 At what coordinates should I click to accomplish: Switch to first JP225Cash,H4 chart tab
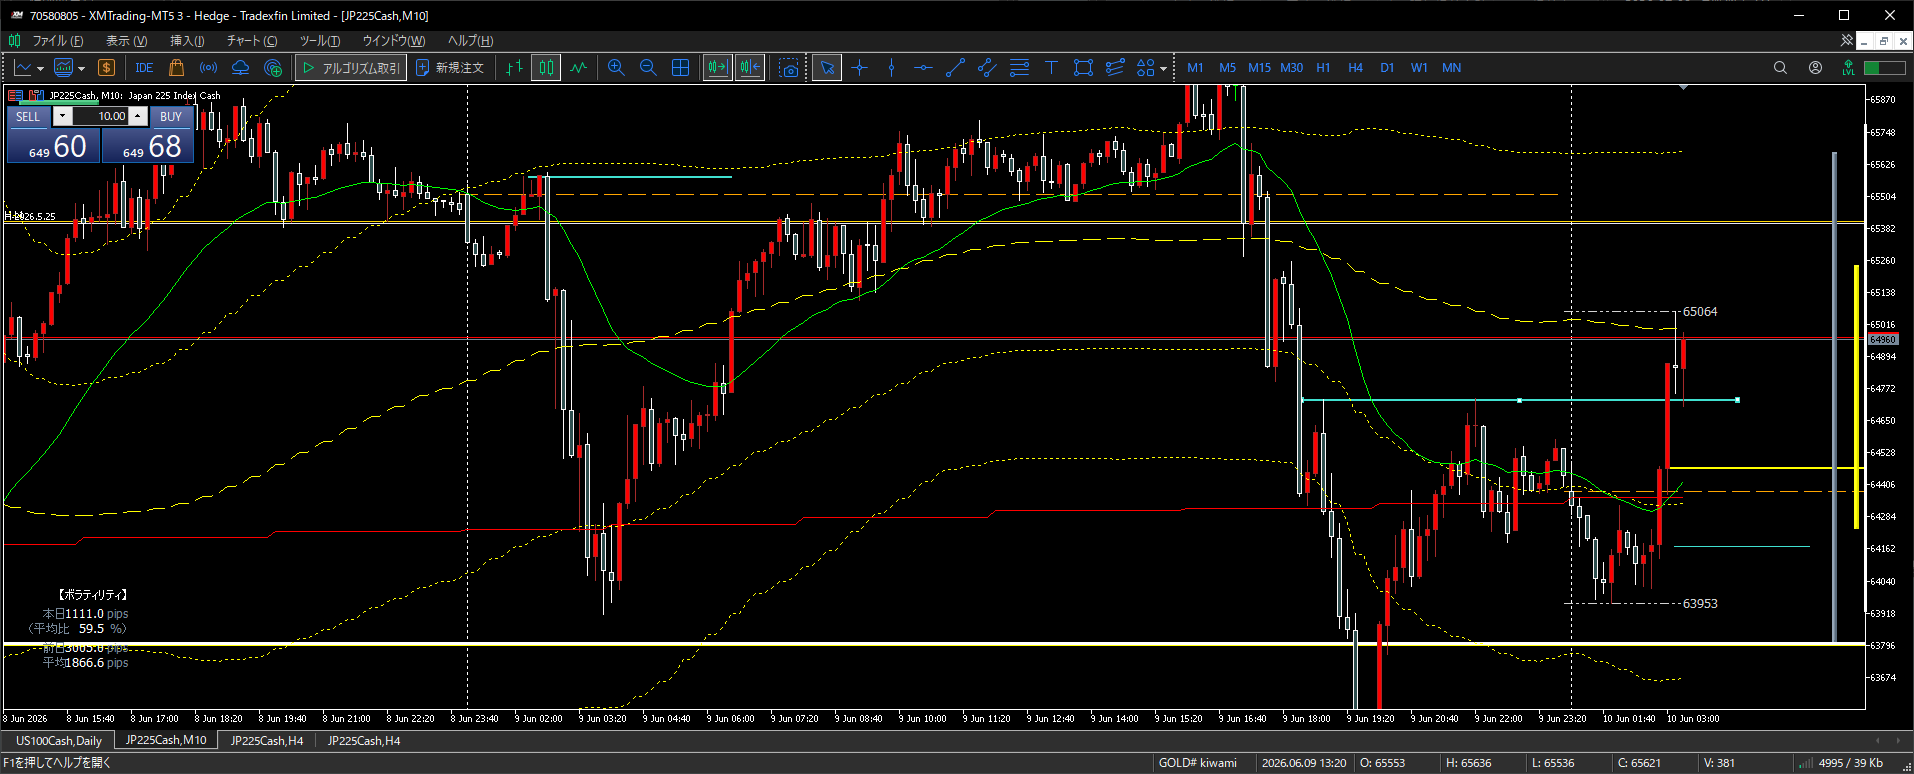pos(267,741)
